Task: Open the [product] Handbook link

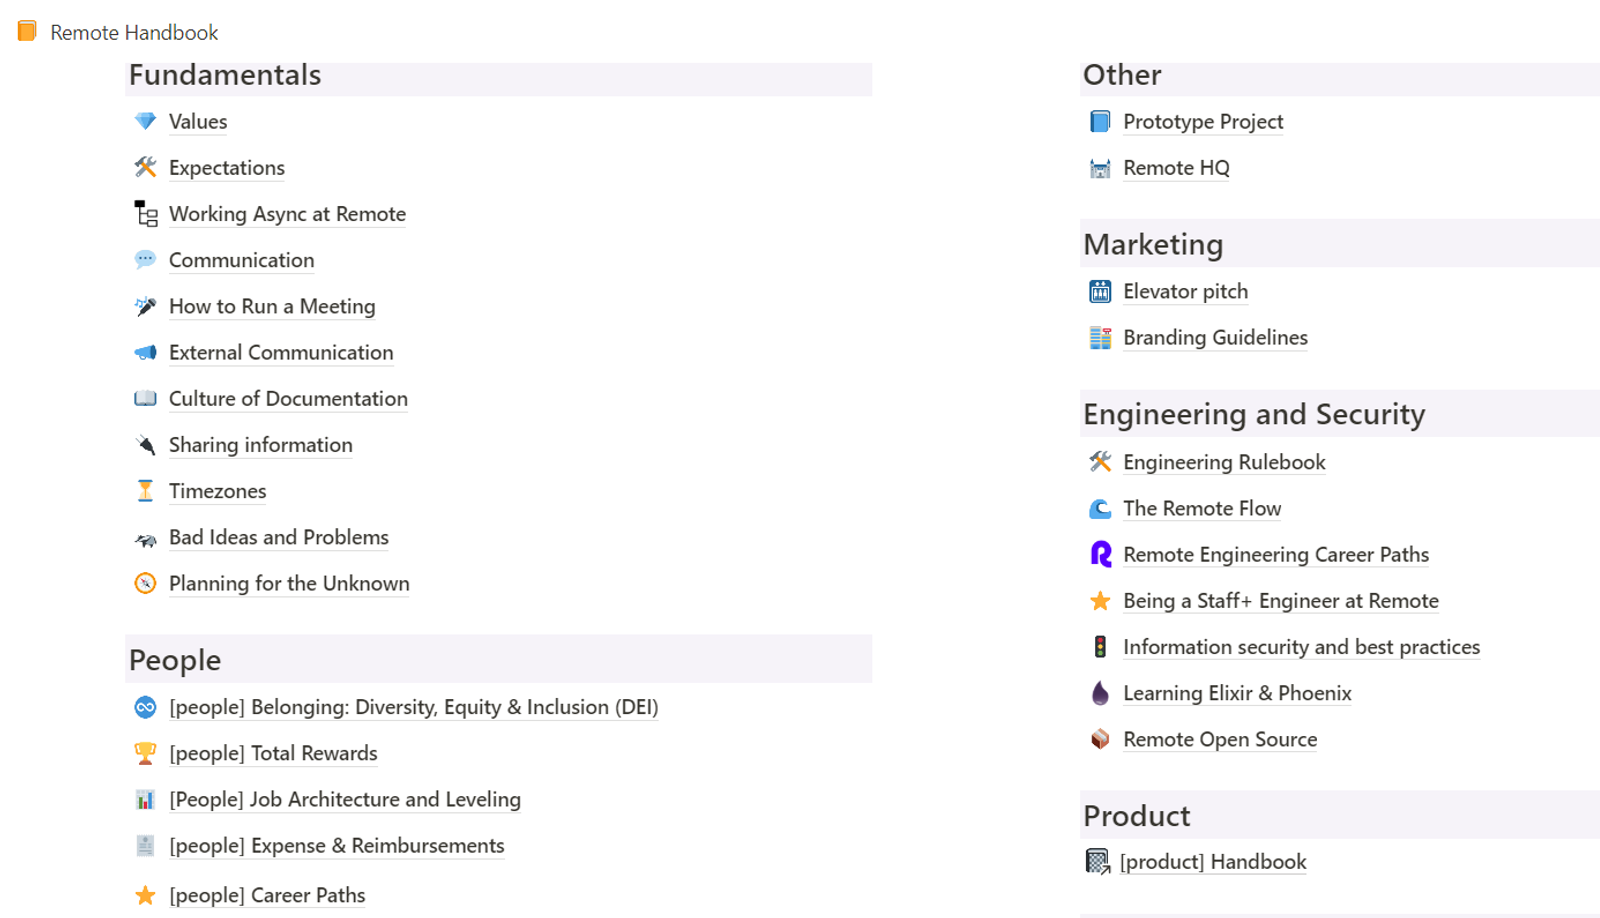Action: [x=1213, y=861]
